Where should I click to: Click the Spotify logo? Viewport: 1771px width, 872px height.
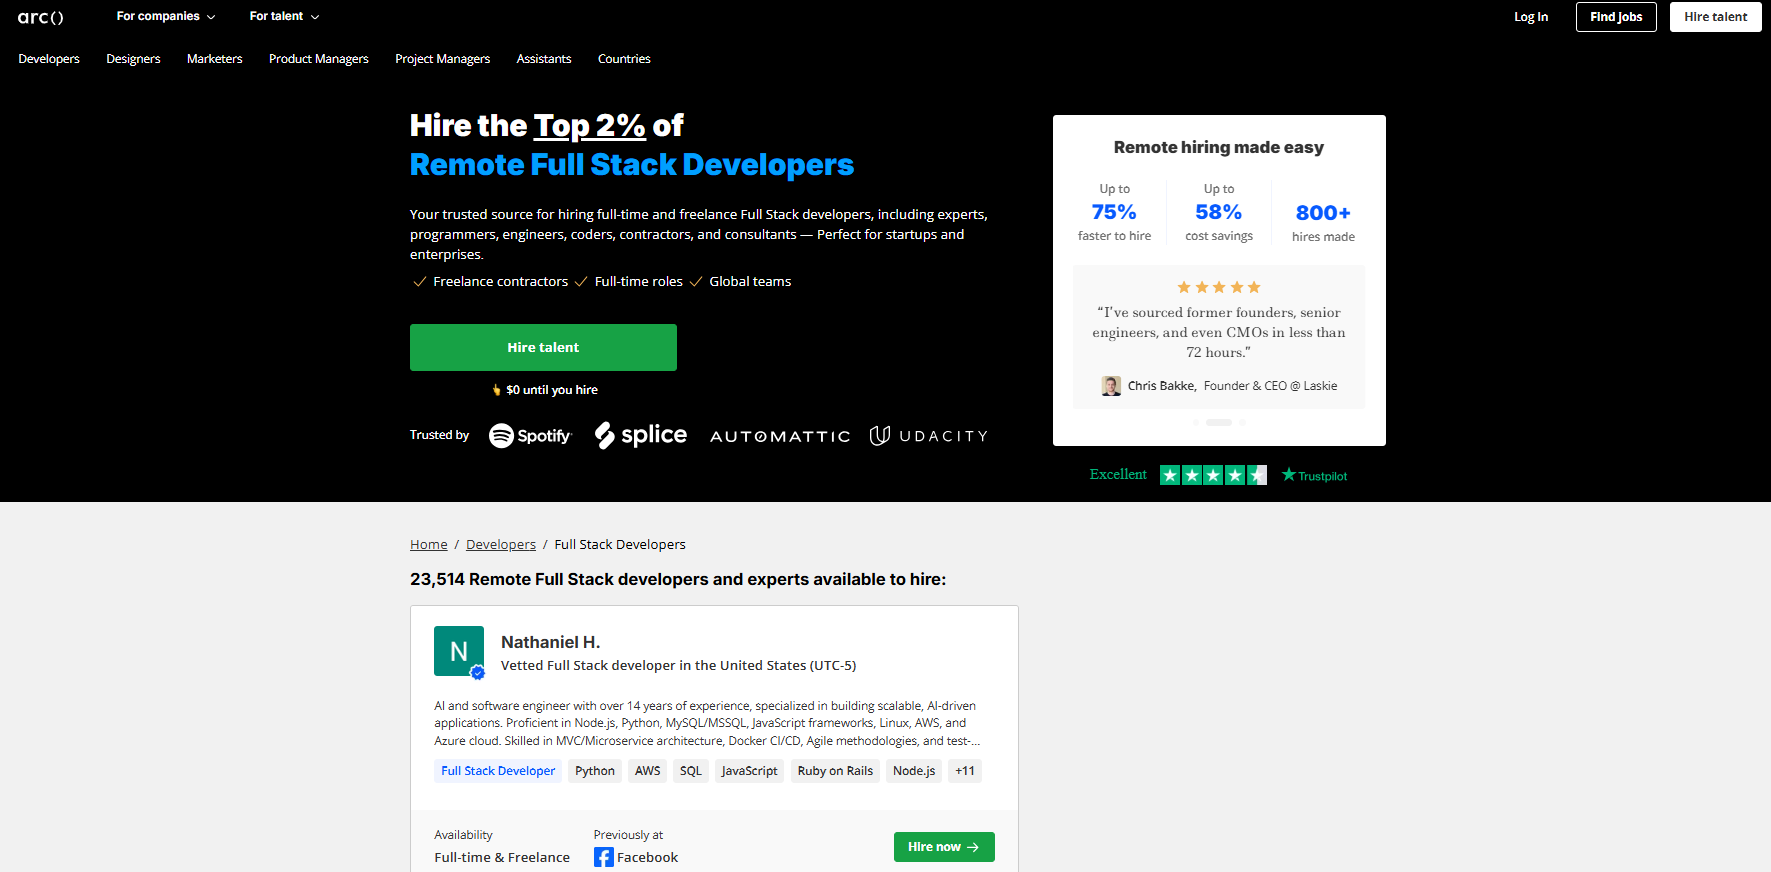[530, 436]
